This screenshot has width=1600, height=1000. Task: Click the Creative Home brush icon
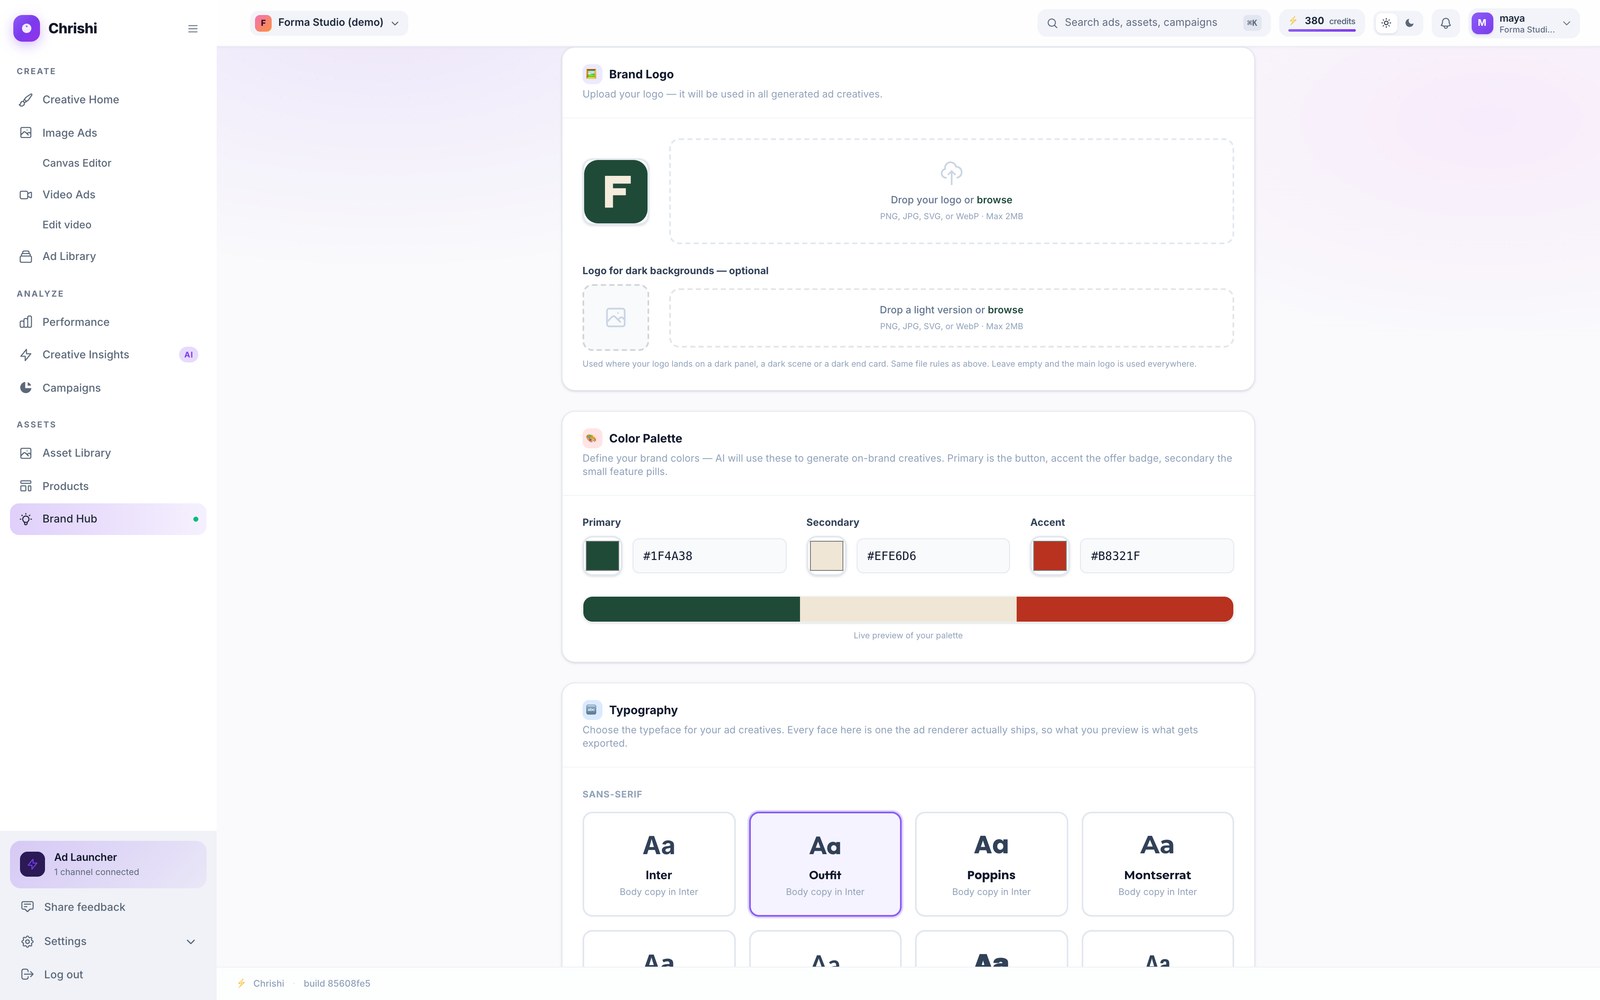26,100
